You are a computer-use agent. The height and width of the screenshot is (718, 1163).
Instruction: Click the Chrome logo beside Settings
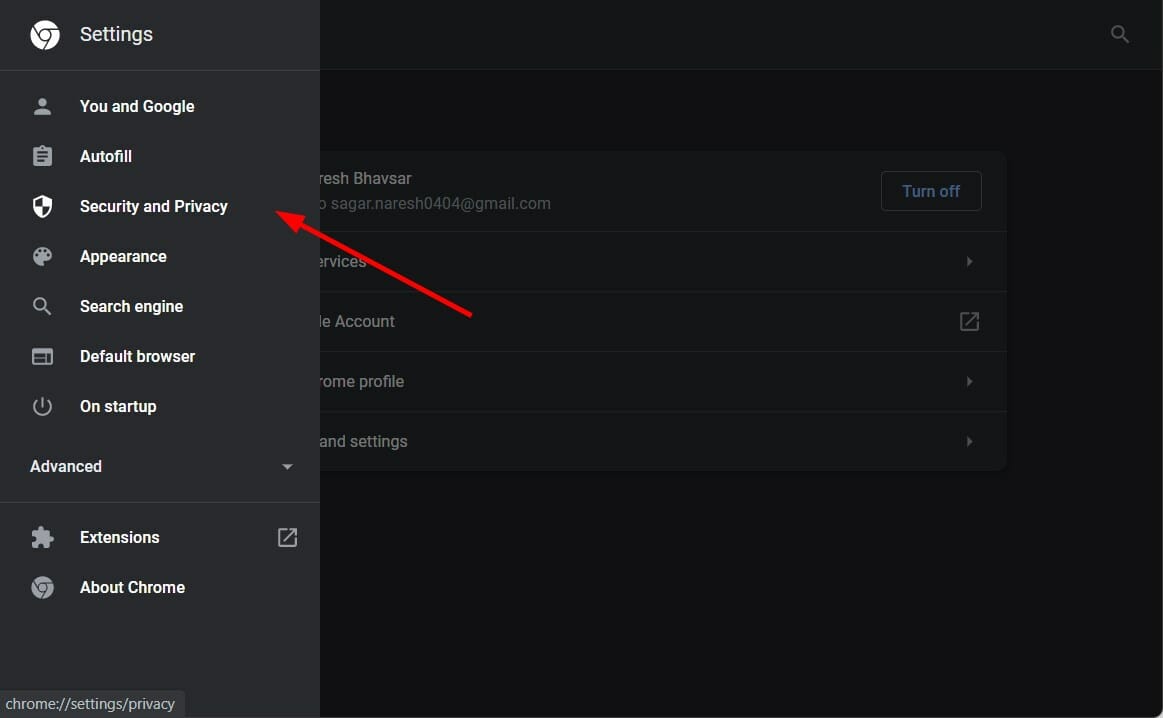pos(45,35)
